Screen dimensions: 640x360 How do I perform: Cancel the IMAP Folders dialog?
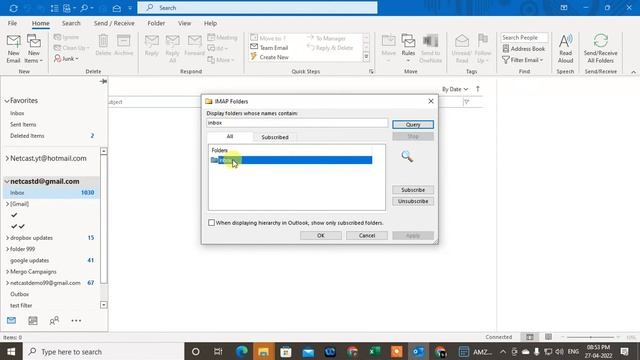click(367, 236)
